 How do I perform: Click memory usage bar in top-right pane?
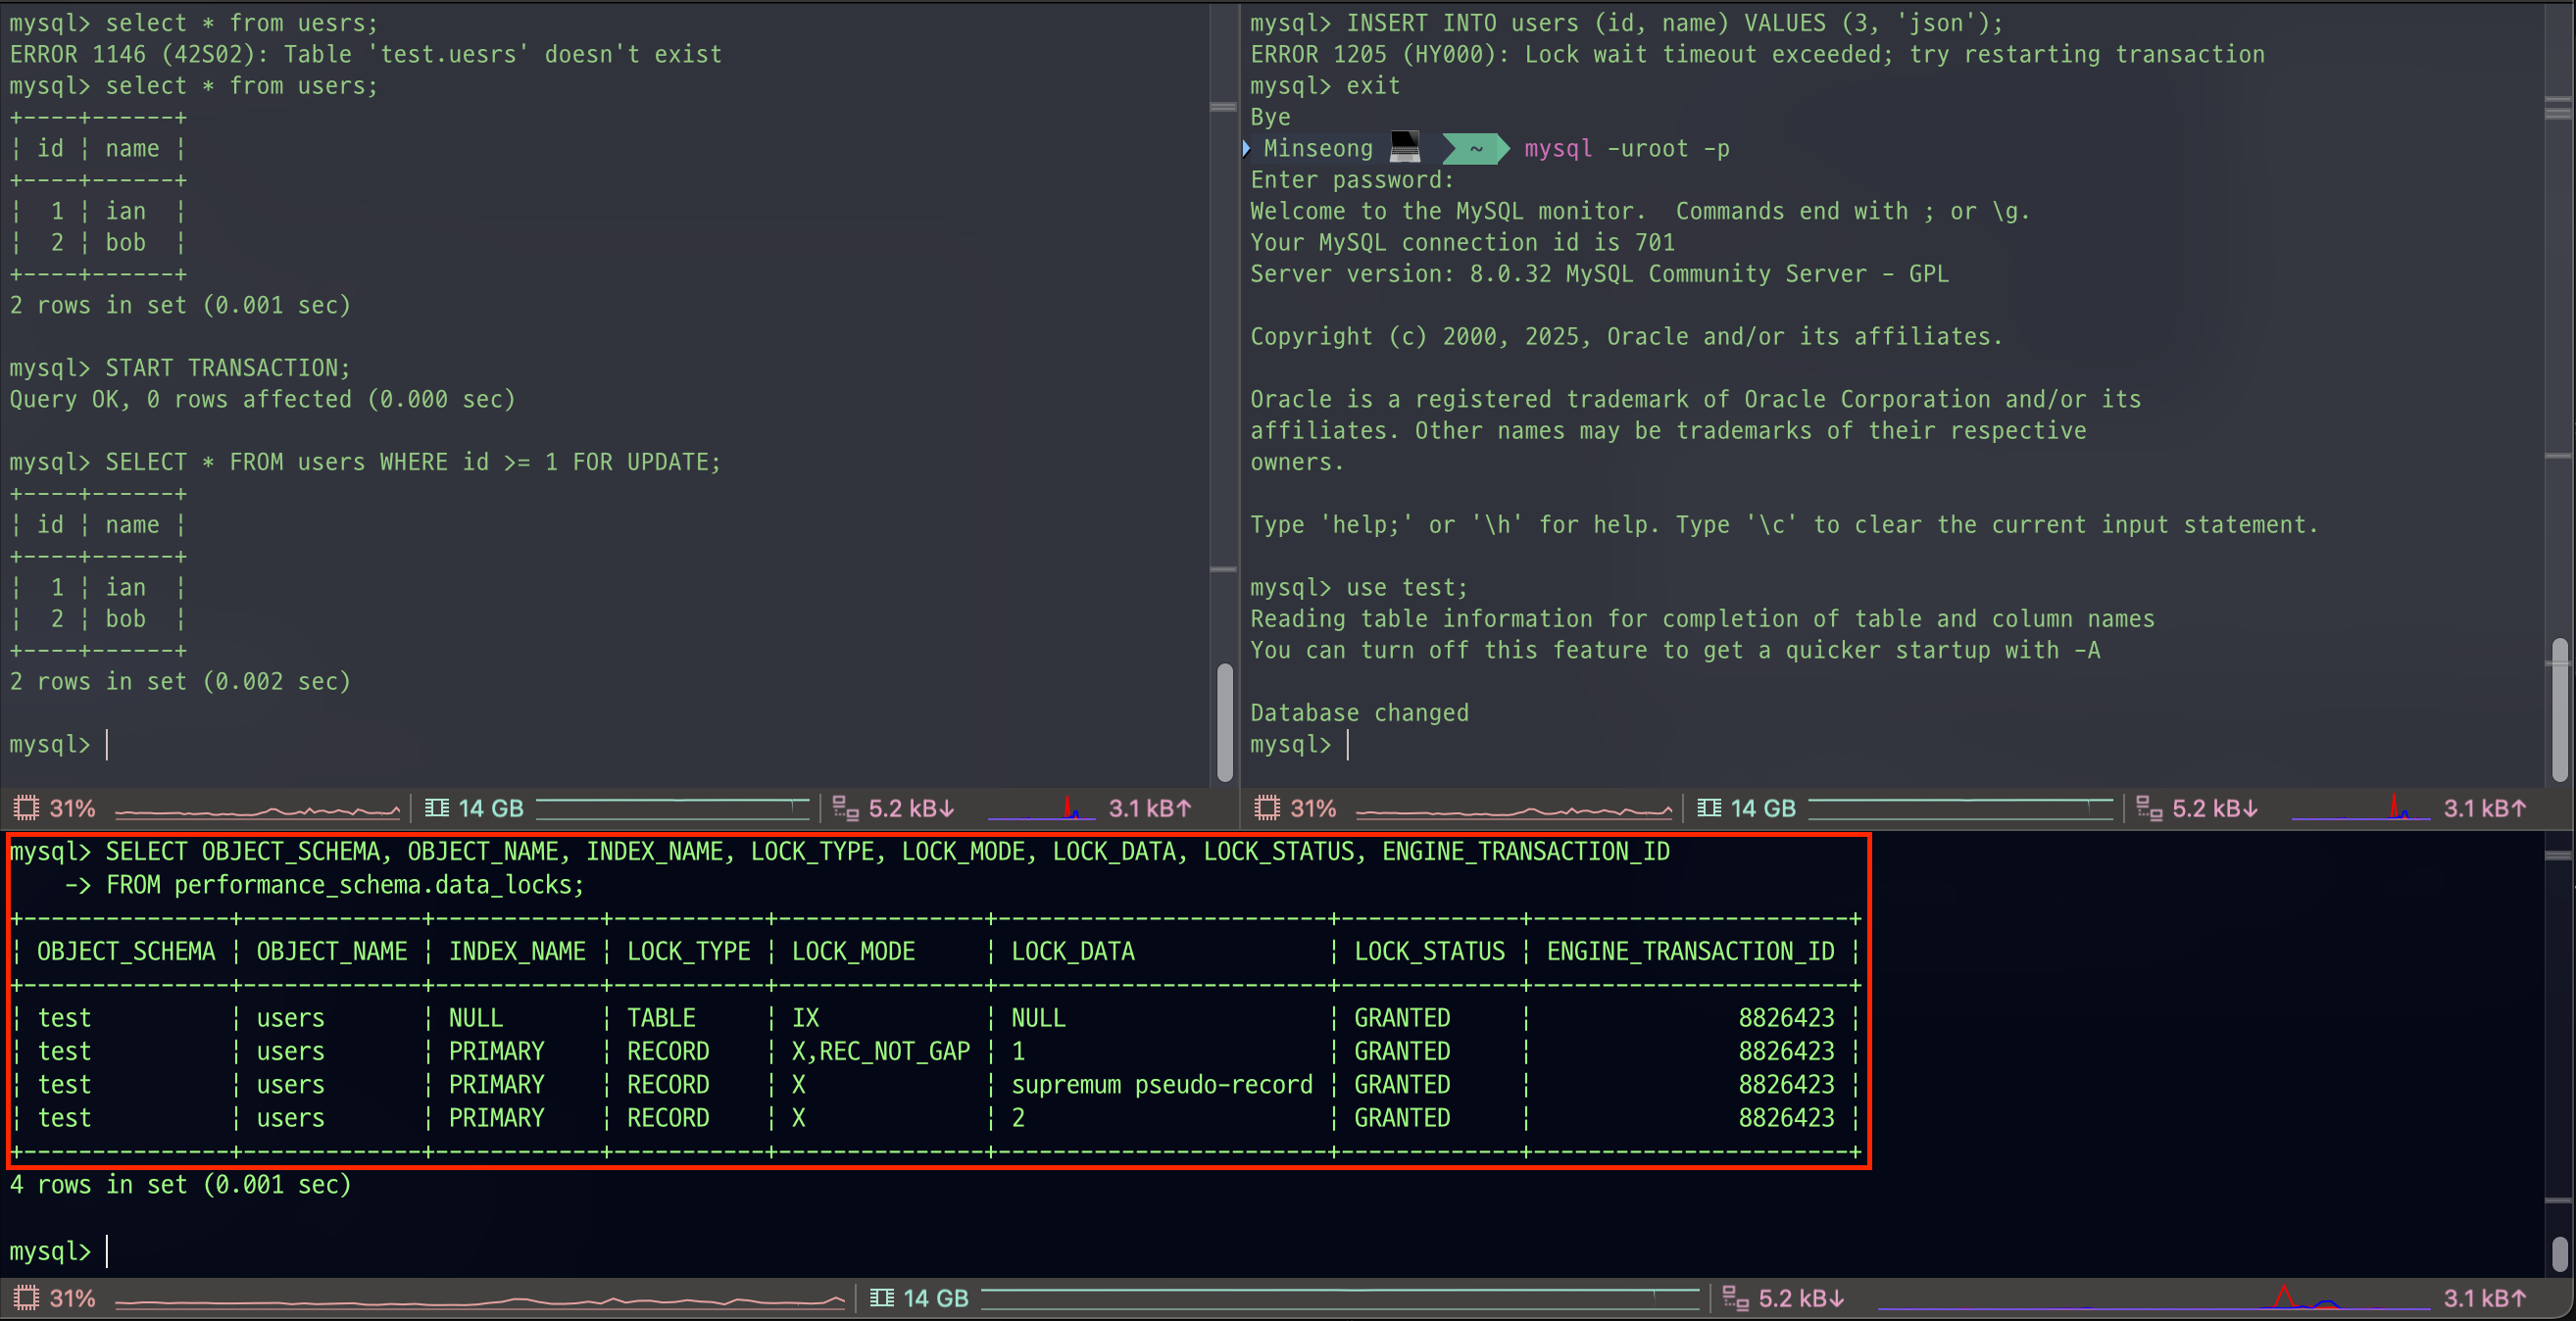[x=1960, y=808]
